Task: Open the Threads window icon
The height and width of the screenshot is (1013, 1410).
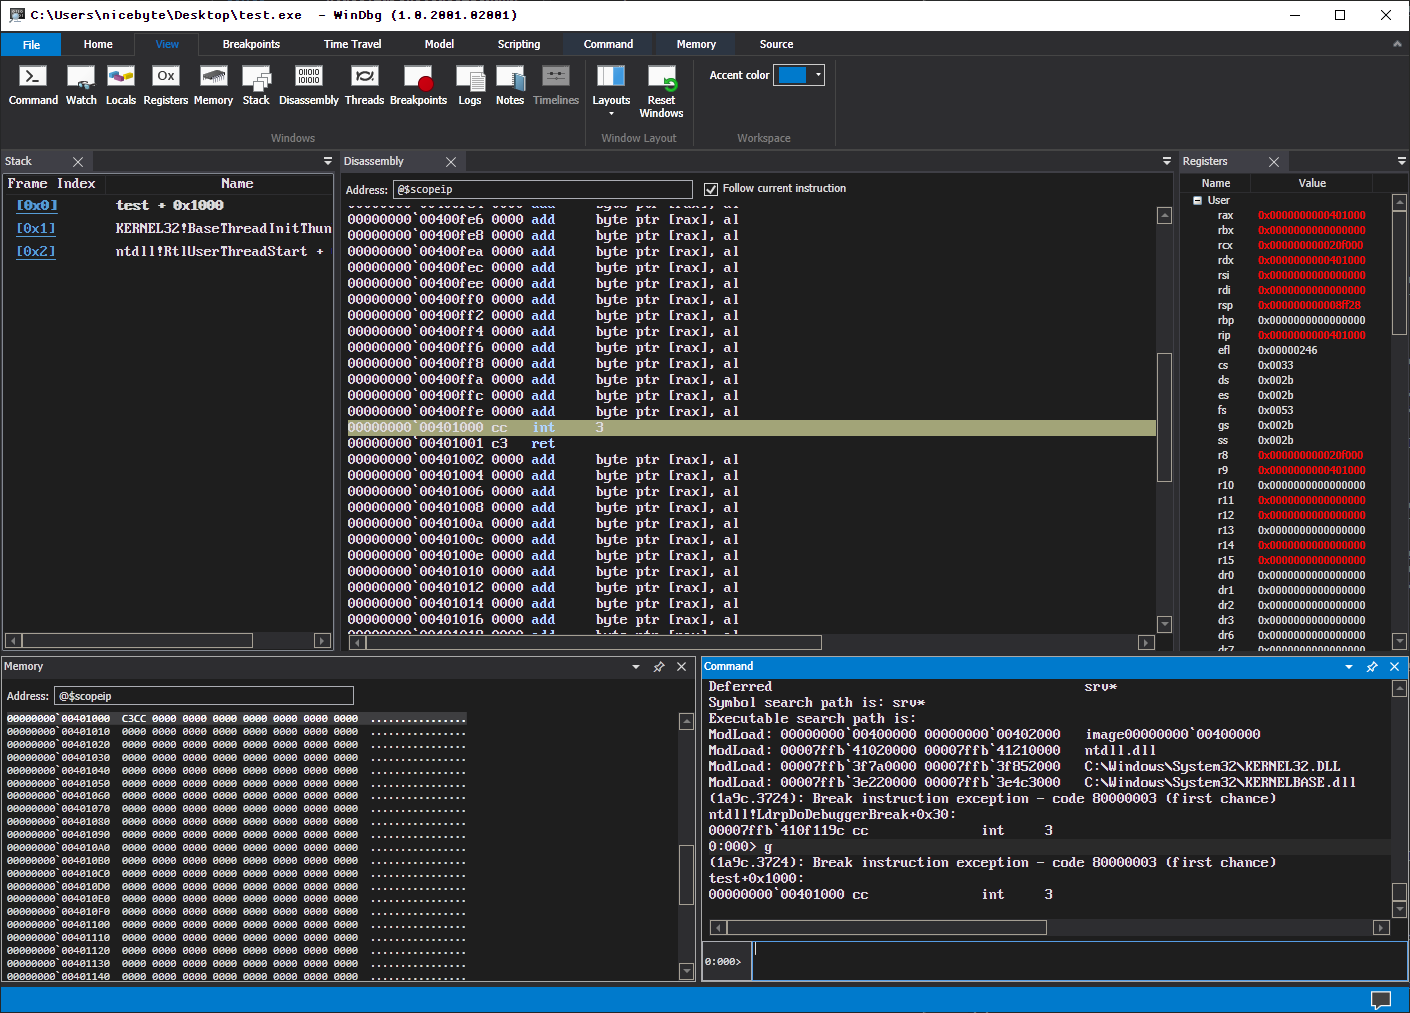Action: coord(364,85)
